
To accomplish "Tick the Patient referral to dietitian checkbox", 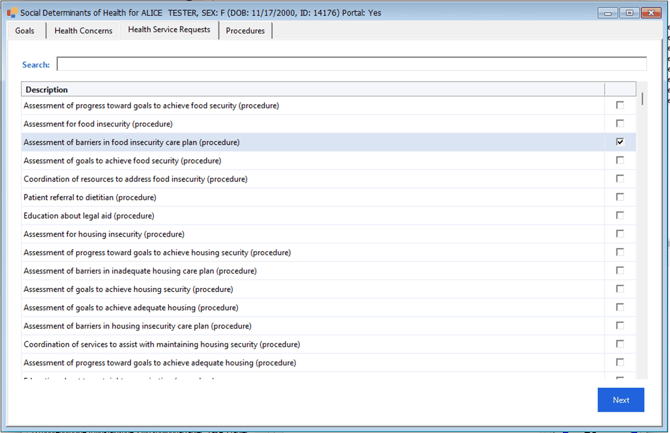I will [x=620, y=197].
